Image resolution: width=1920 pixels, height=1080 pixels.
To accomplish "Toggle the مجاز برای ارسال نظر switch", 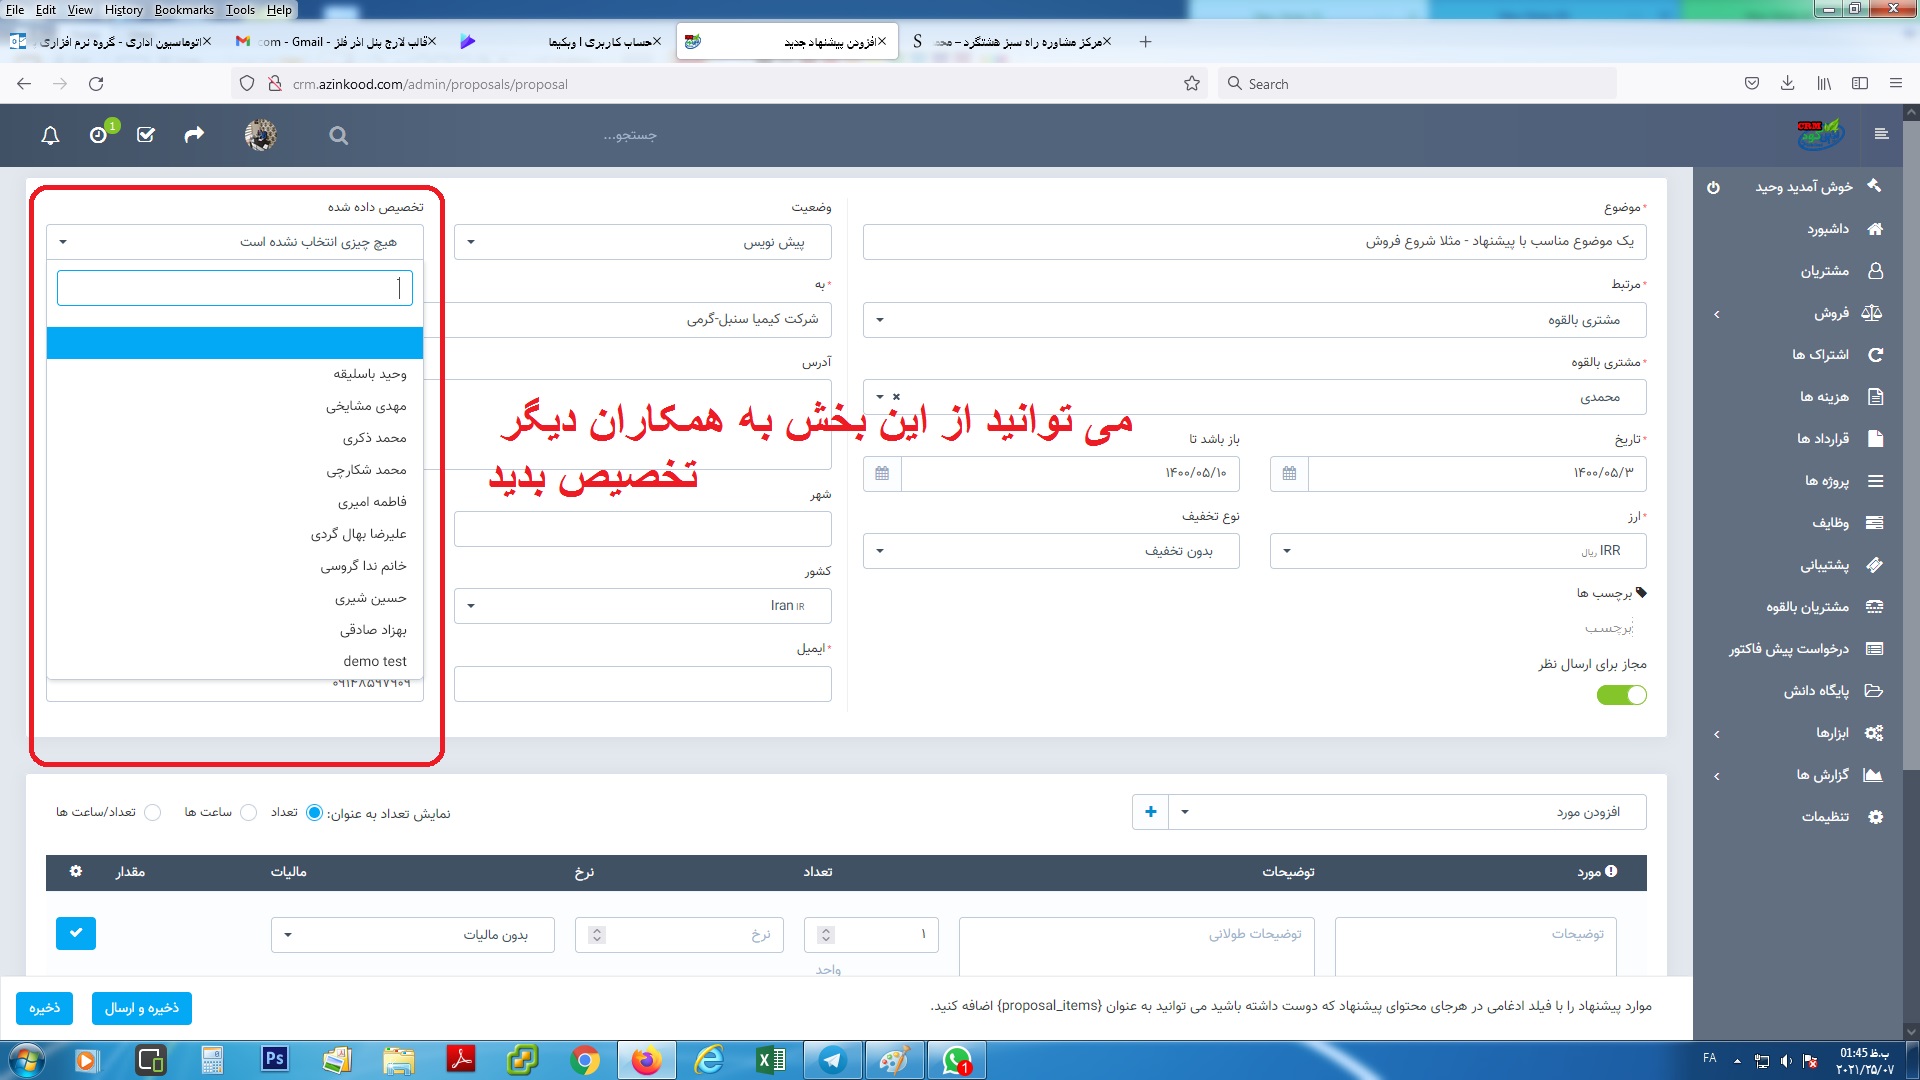I will tap(1622, 695).
